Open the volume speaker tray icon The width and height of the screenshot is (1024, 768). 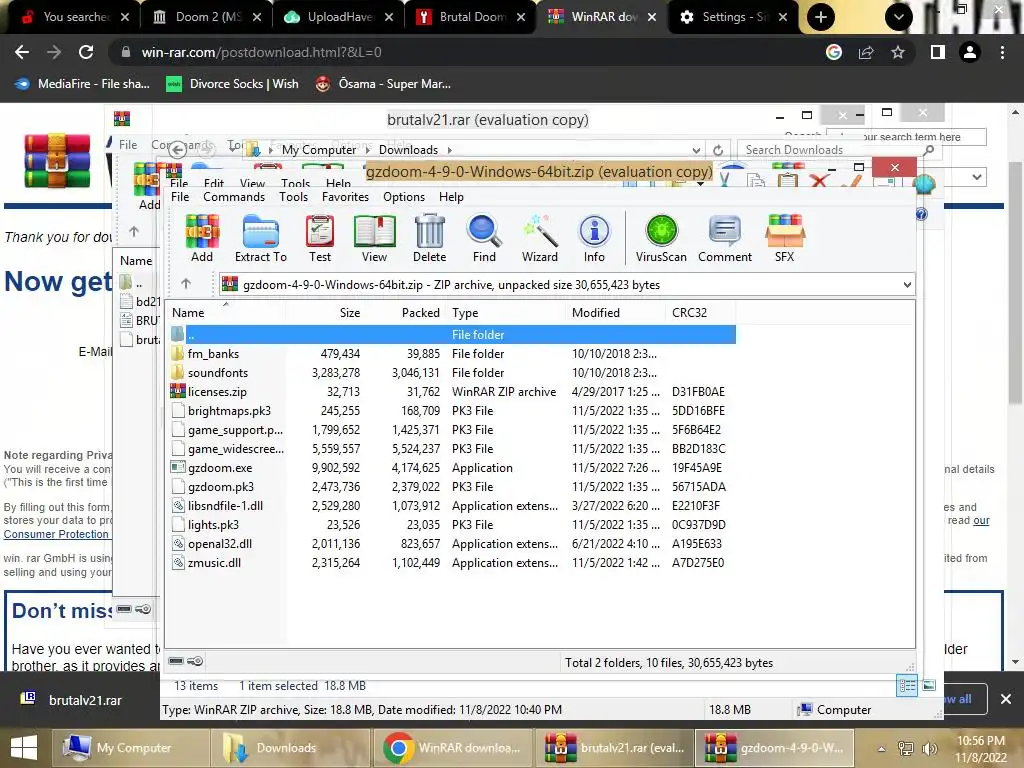929,748
